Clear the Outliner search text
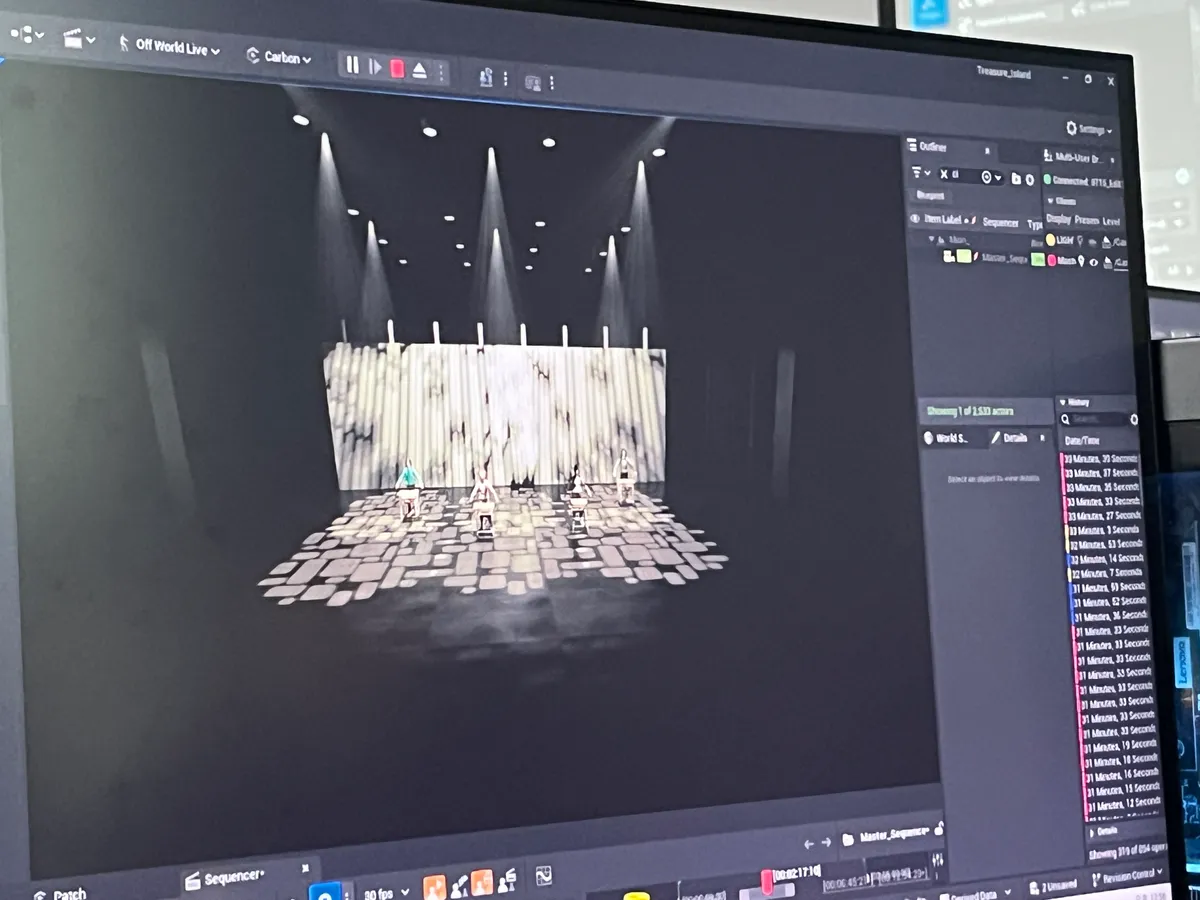The height and width of the screenshot is (900, 1200). pos(944,174)
